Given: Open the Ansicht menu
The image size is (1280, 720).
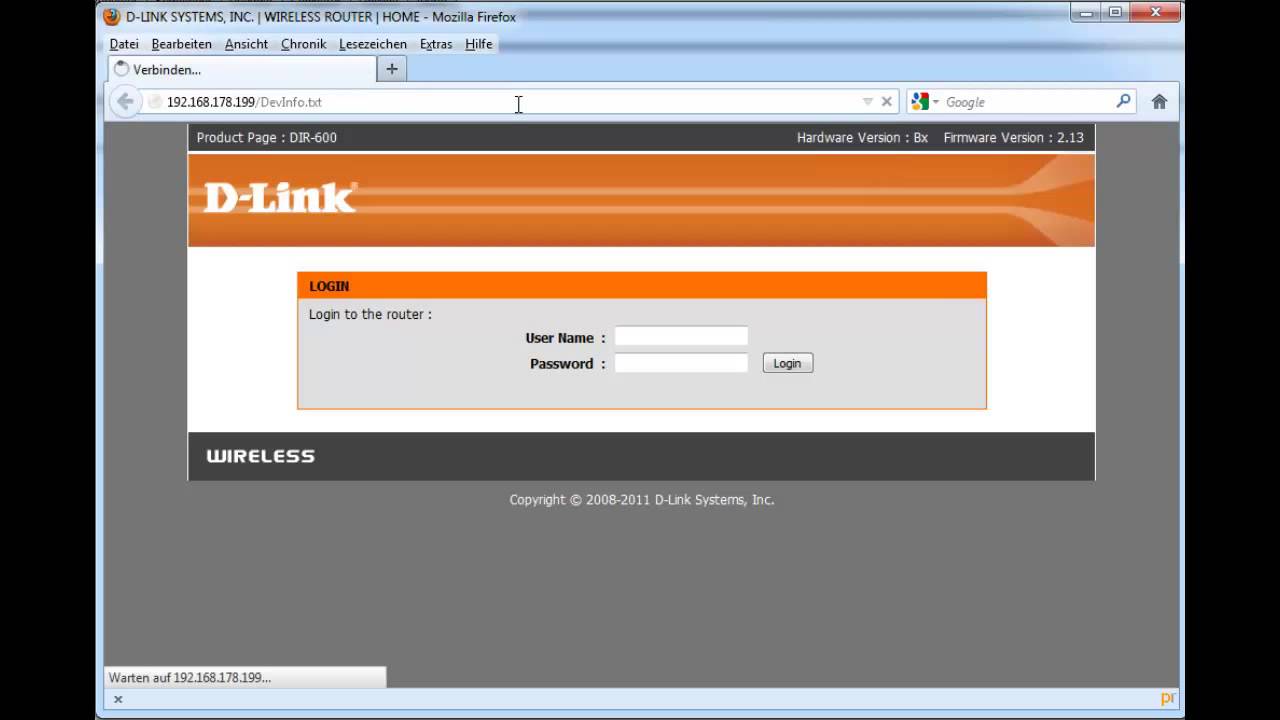Looking at the screenshot, I should (246, 44).
